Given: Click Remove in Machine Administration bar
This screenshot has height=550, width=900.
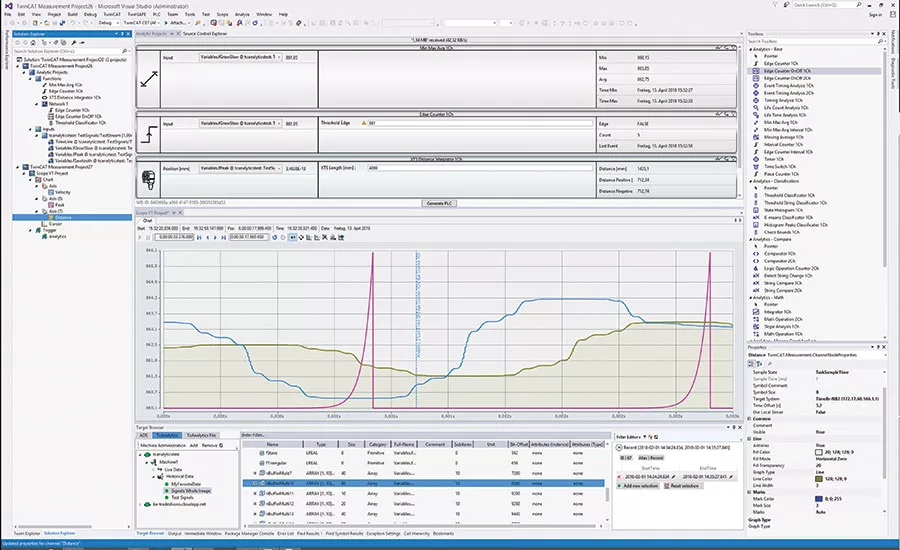Looking at the screenshot, I should [210, 446].
